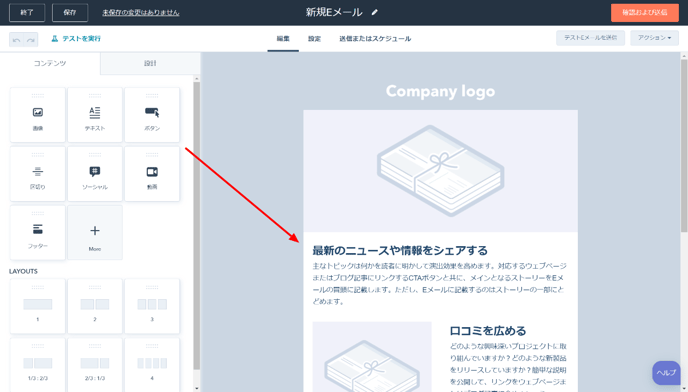The image size is (688, 392).
Task: Select the button (ボタン) content module
Action: pyautogui.click(x=152, y=115)
